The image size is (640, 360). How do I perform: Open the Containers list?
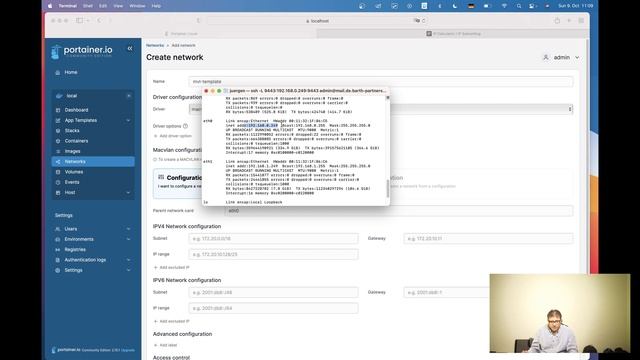point(76,141)
